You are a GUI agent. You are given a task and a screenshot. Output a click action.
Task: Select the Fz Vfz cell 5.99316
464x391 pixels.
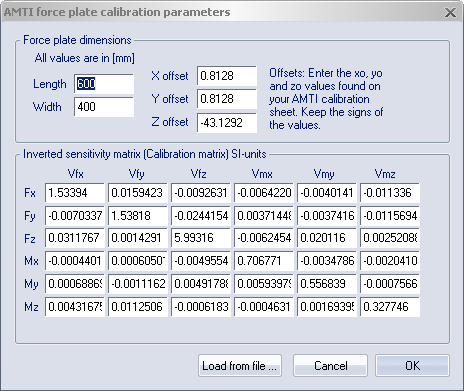[201, 238]
